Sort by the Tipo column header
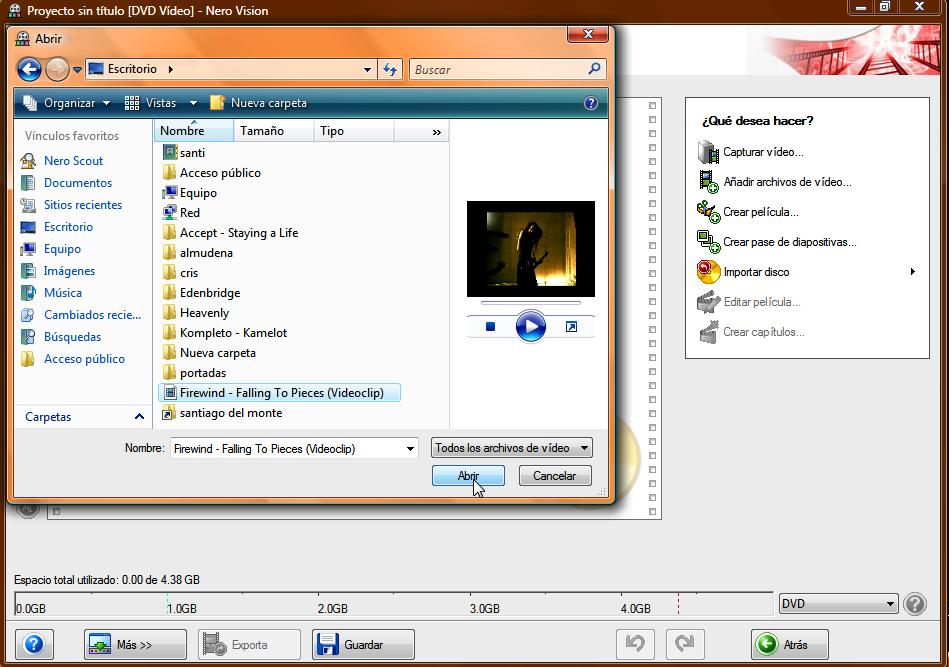949x667 pixels. pos(353,131)
